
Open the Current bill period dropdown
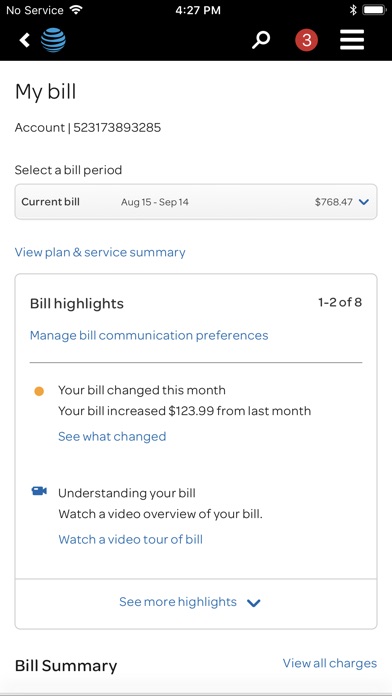click(196, 202)
